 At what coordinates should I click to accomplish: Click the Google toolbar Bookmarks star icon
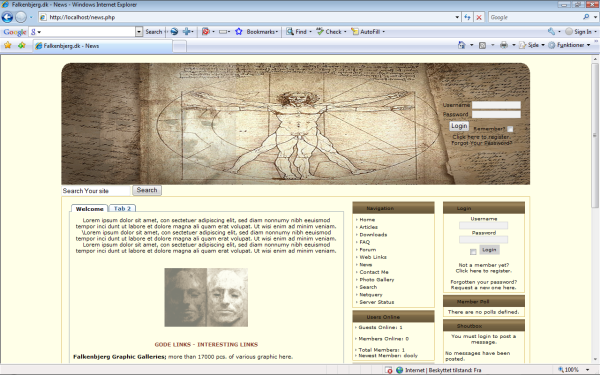click(239, 32)
